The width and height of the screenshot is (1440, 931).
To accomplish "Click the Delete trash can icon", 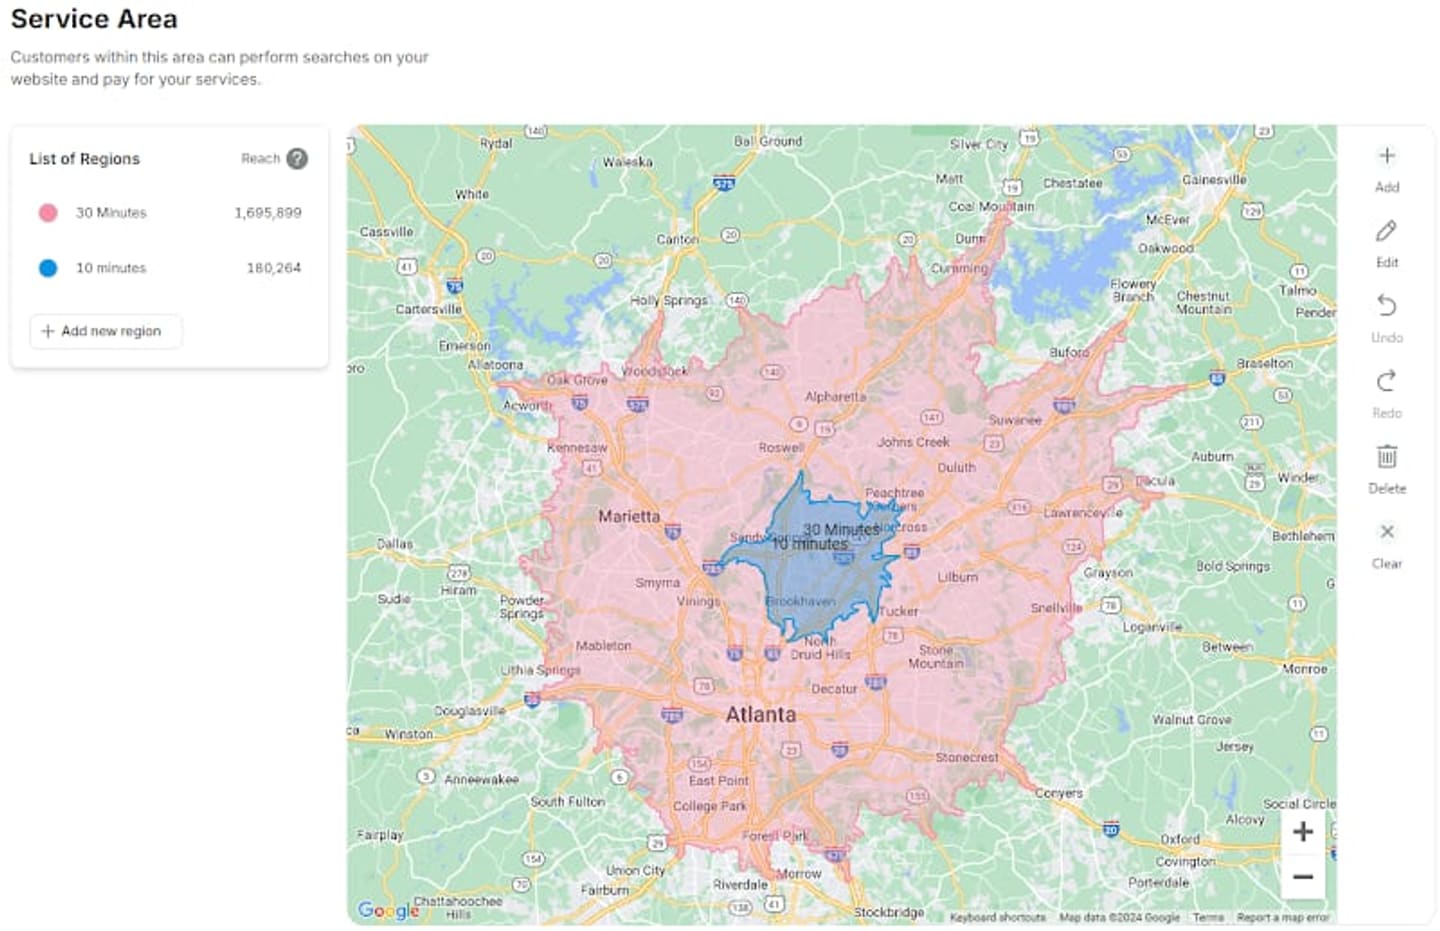I will 1386,457.
